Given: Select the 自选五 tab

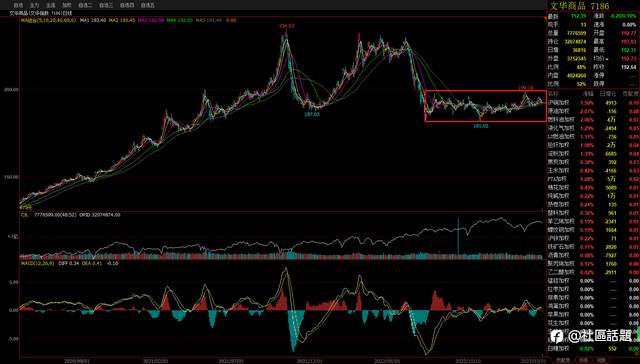Looking at the screenshot, I should pos(148,5).
